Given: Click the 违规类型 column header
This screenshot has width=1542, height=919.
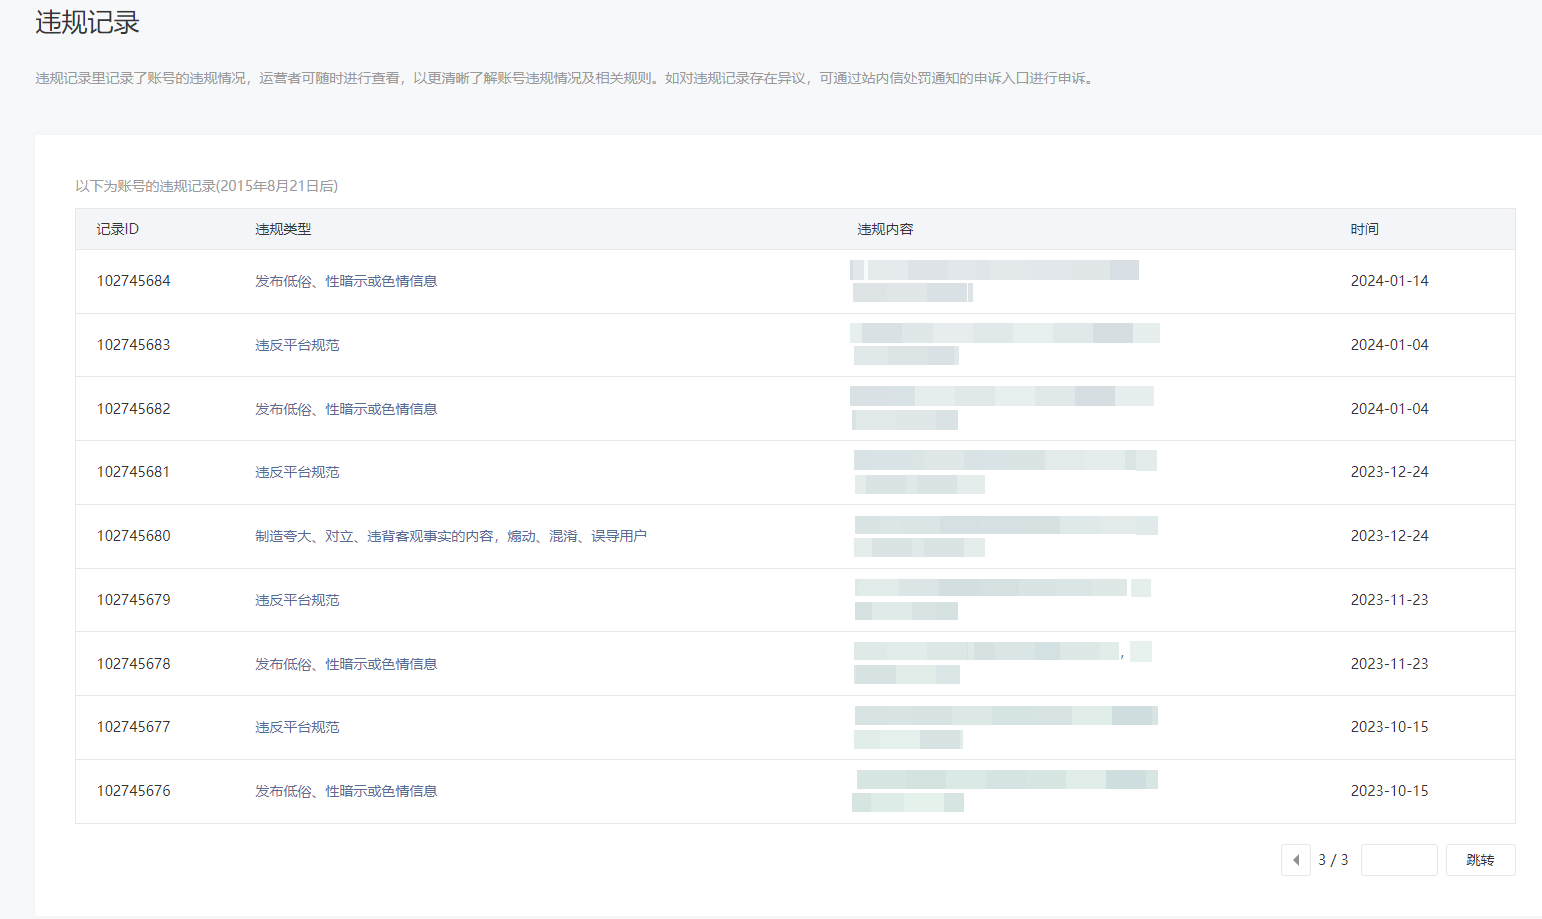Looking at the screenshot, I should (x=283, y=229).
